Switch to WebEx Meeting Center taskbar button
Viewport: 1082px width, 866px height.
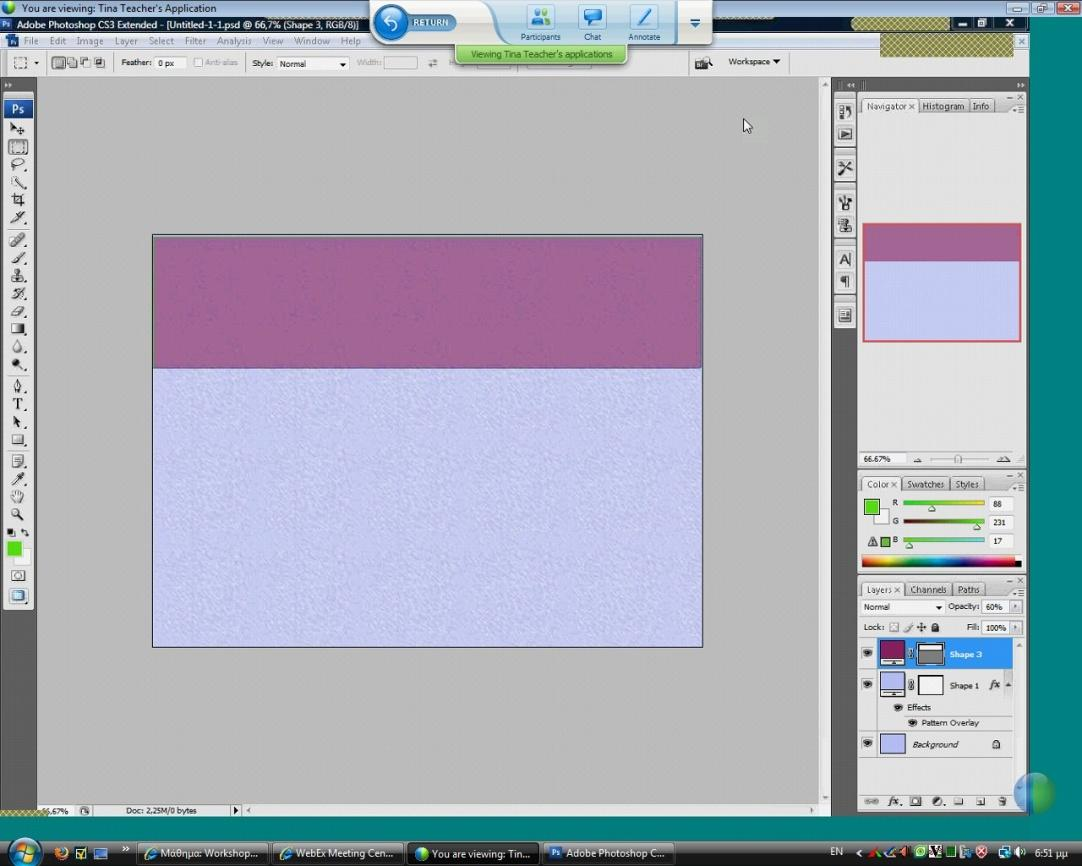[337, 853]
